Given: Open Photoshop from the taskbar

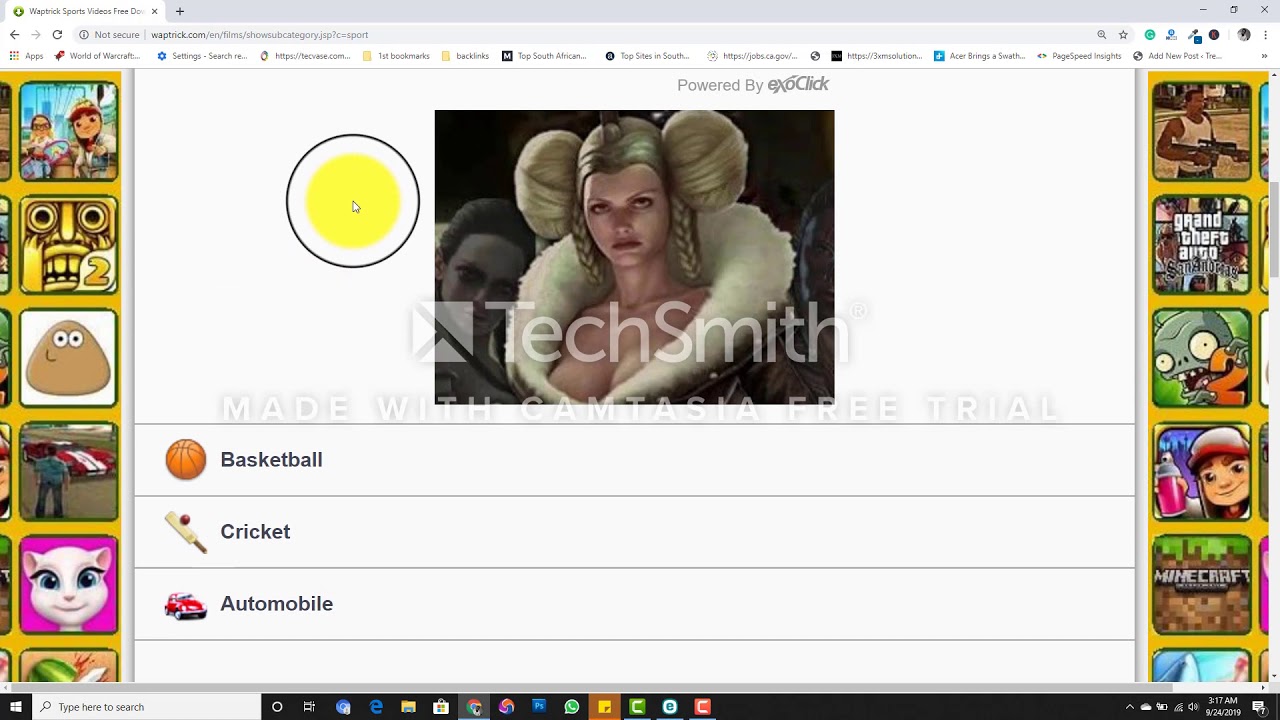Looking at the screenshot, I should coord(539,707).
